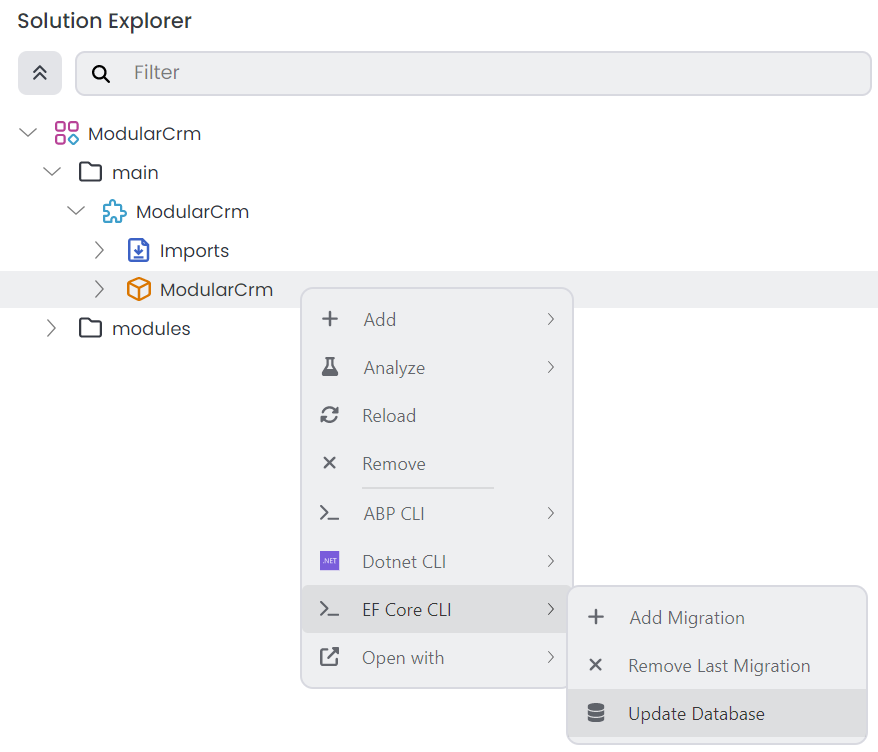
Task: Click the .NET badge icon beside Dotnet CLI
Action: pos(329,561)
